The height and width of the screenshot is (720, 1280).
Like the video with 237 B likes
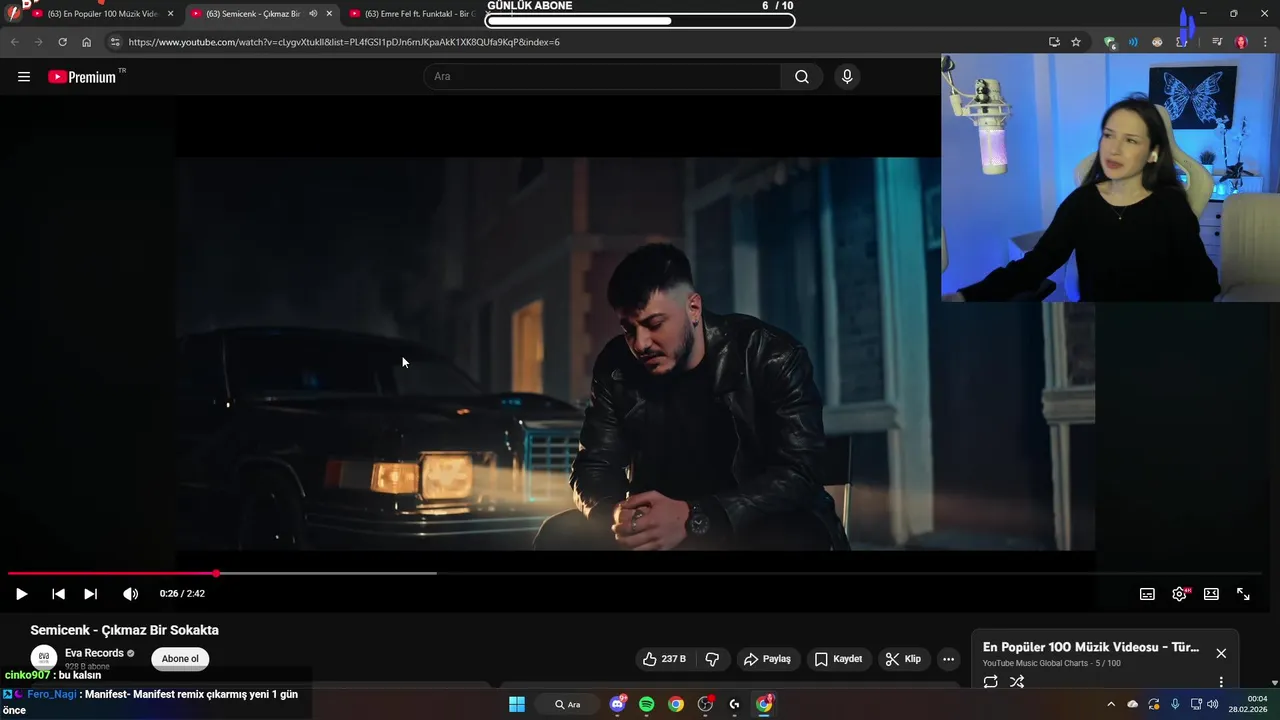click(664, 659)
